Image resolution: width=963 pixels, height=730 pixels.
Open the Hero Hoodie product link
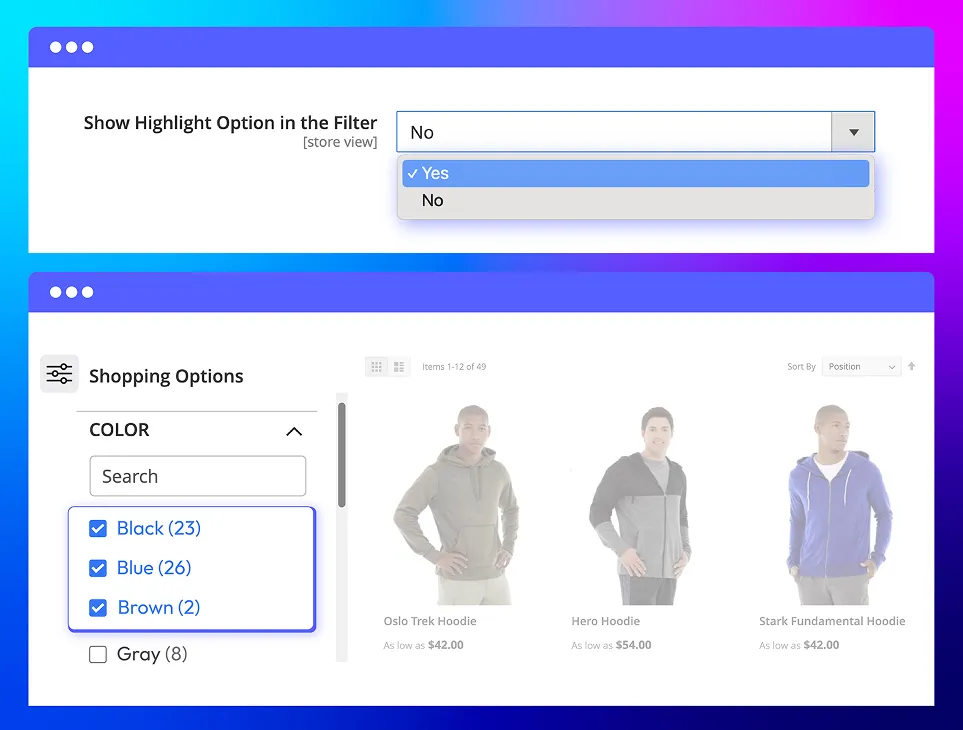point(605,621)
